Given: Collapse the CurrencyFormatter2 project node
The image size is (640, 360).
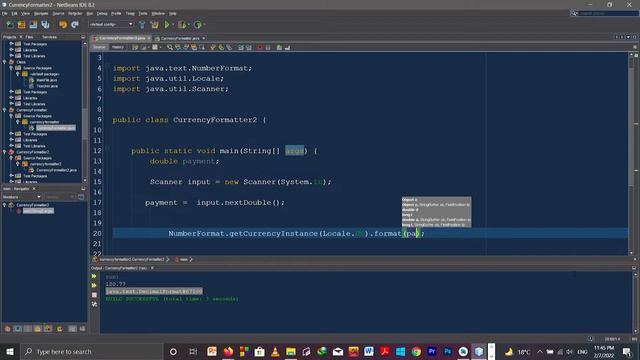Looking at the screenshot, I should click(x=4, y=152).
